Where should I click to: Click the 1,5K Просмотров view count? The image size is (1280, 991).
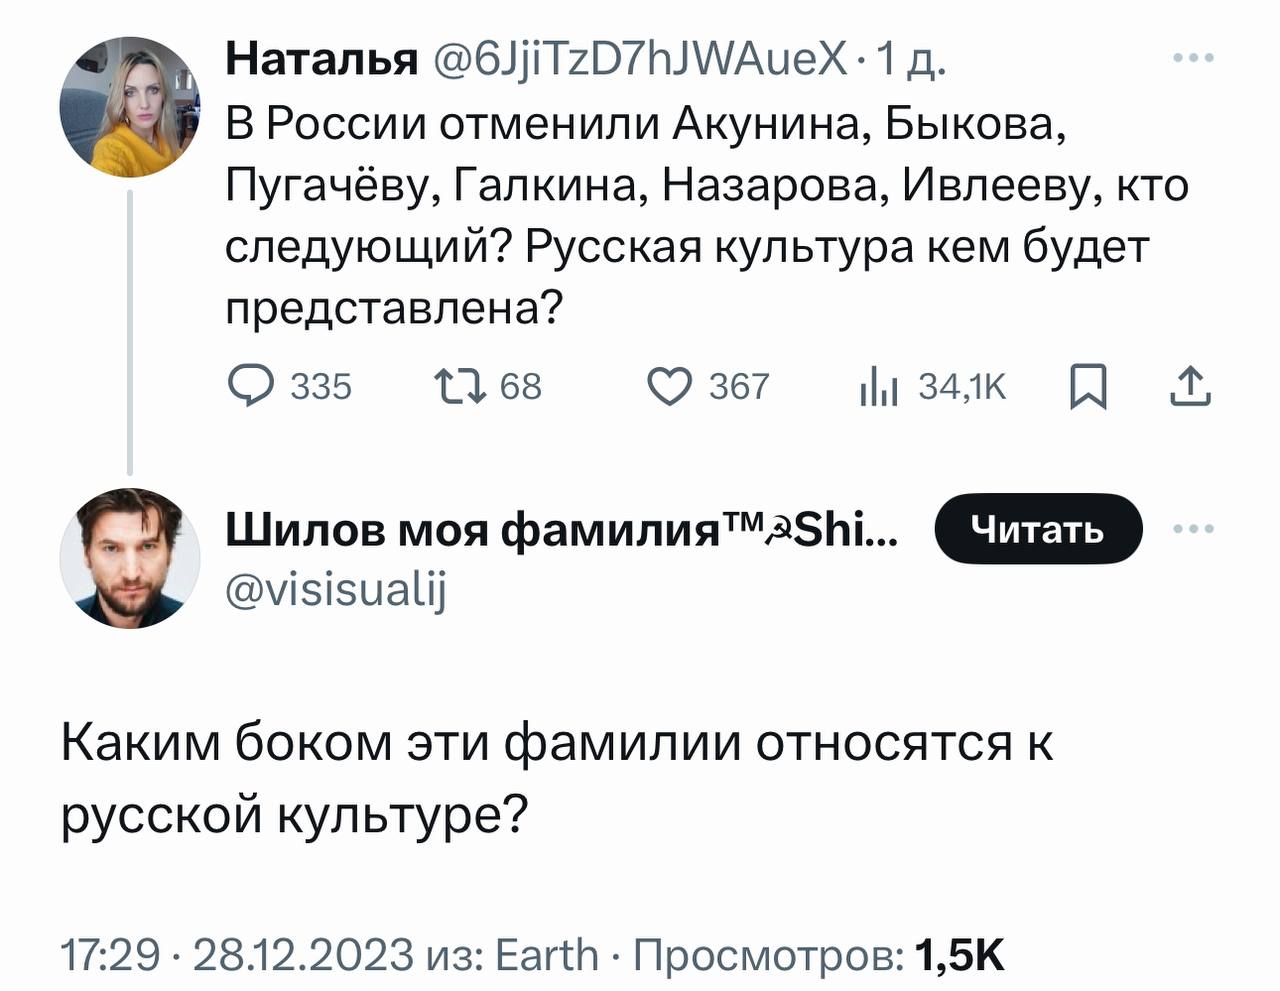click(958, 955)
